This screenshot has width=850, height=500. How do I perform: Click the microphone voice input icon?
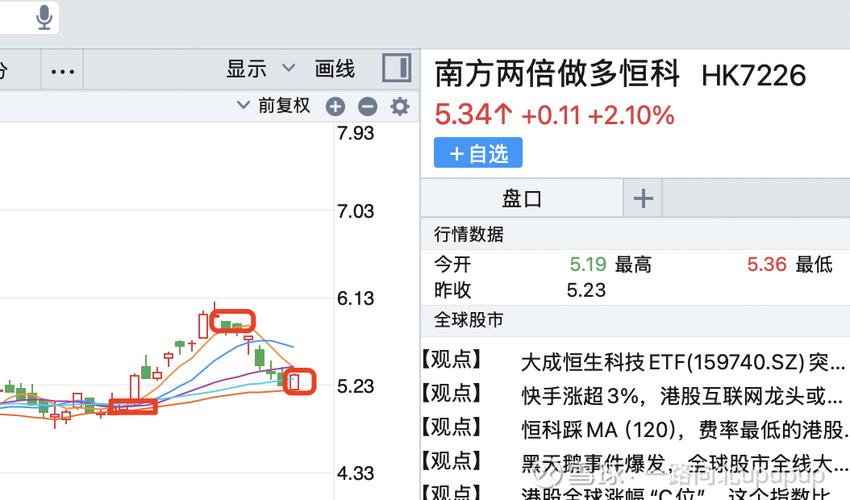click(44, 17)
